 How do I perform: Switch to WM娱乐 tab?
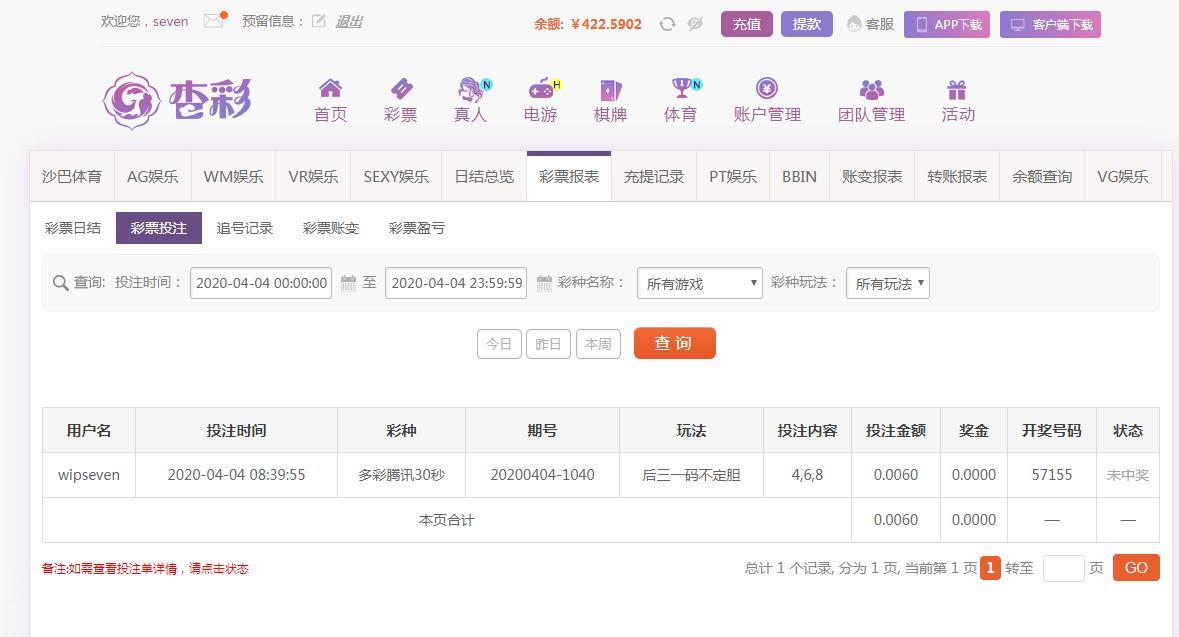point(233,177)
